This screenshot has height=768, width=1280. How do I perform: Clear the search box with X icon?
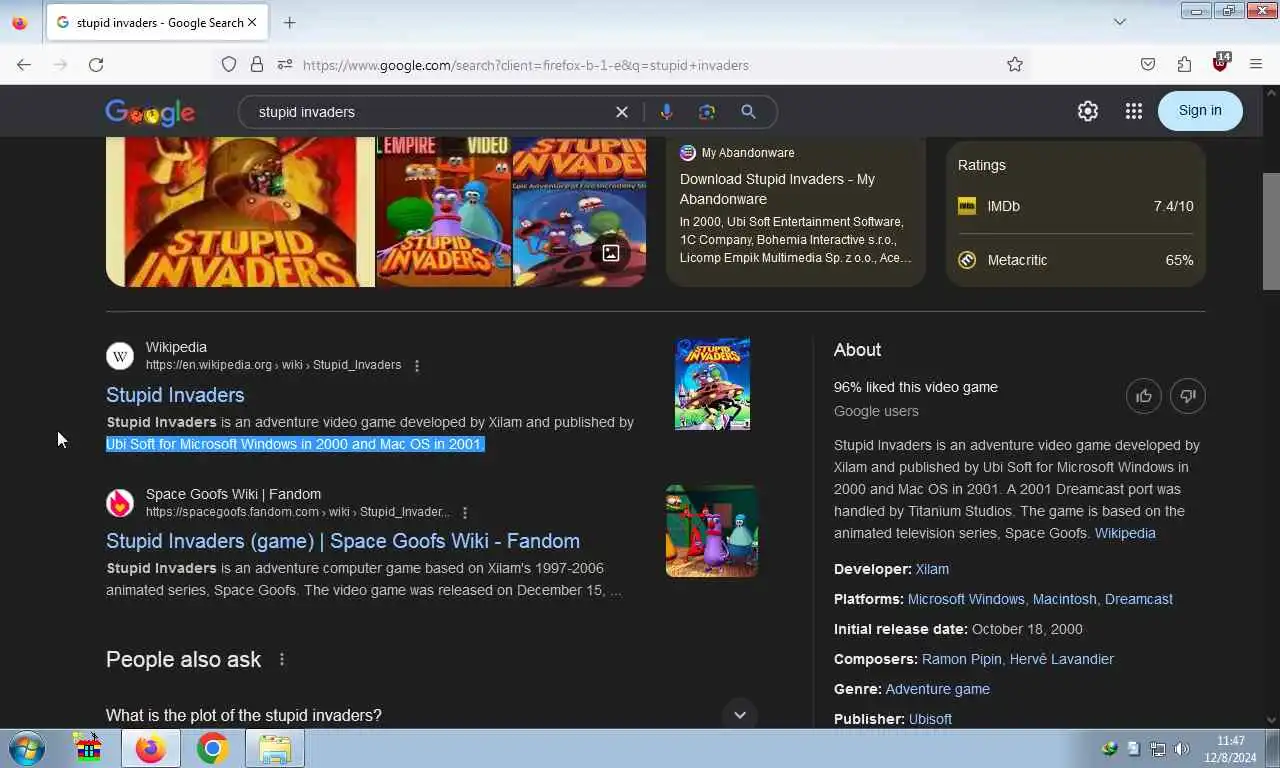point(622,112)
